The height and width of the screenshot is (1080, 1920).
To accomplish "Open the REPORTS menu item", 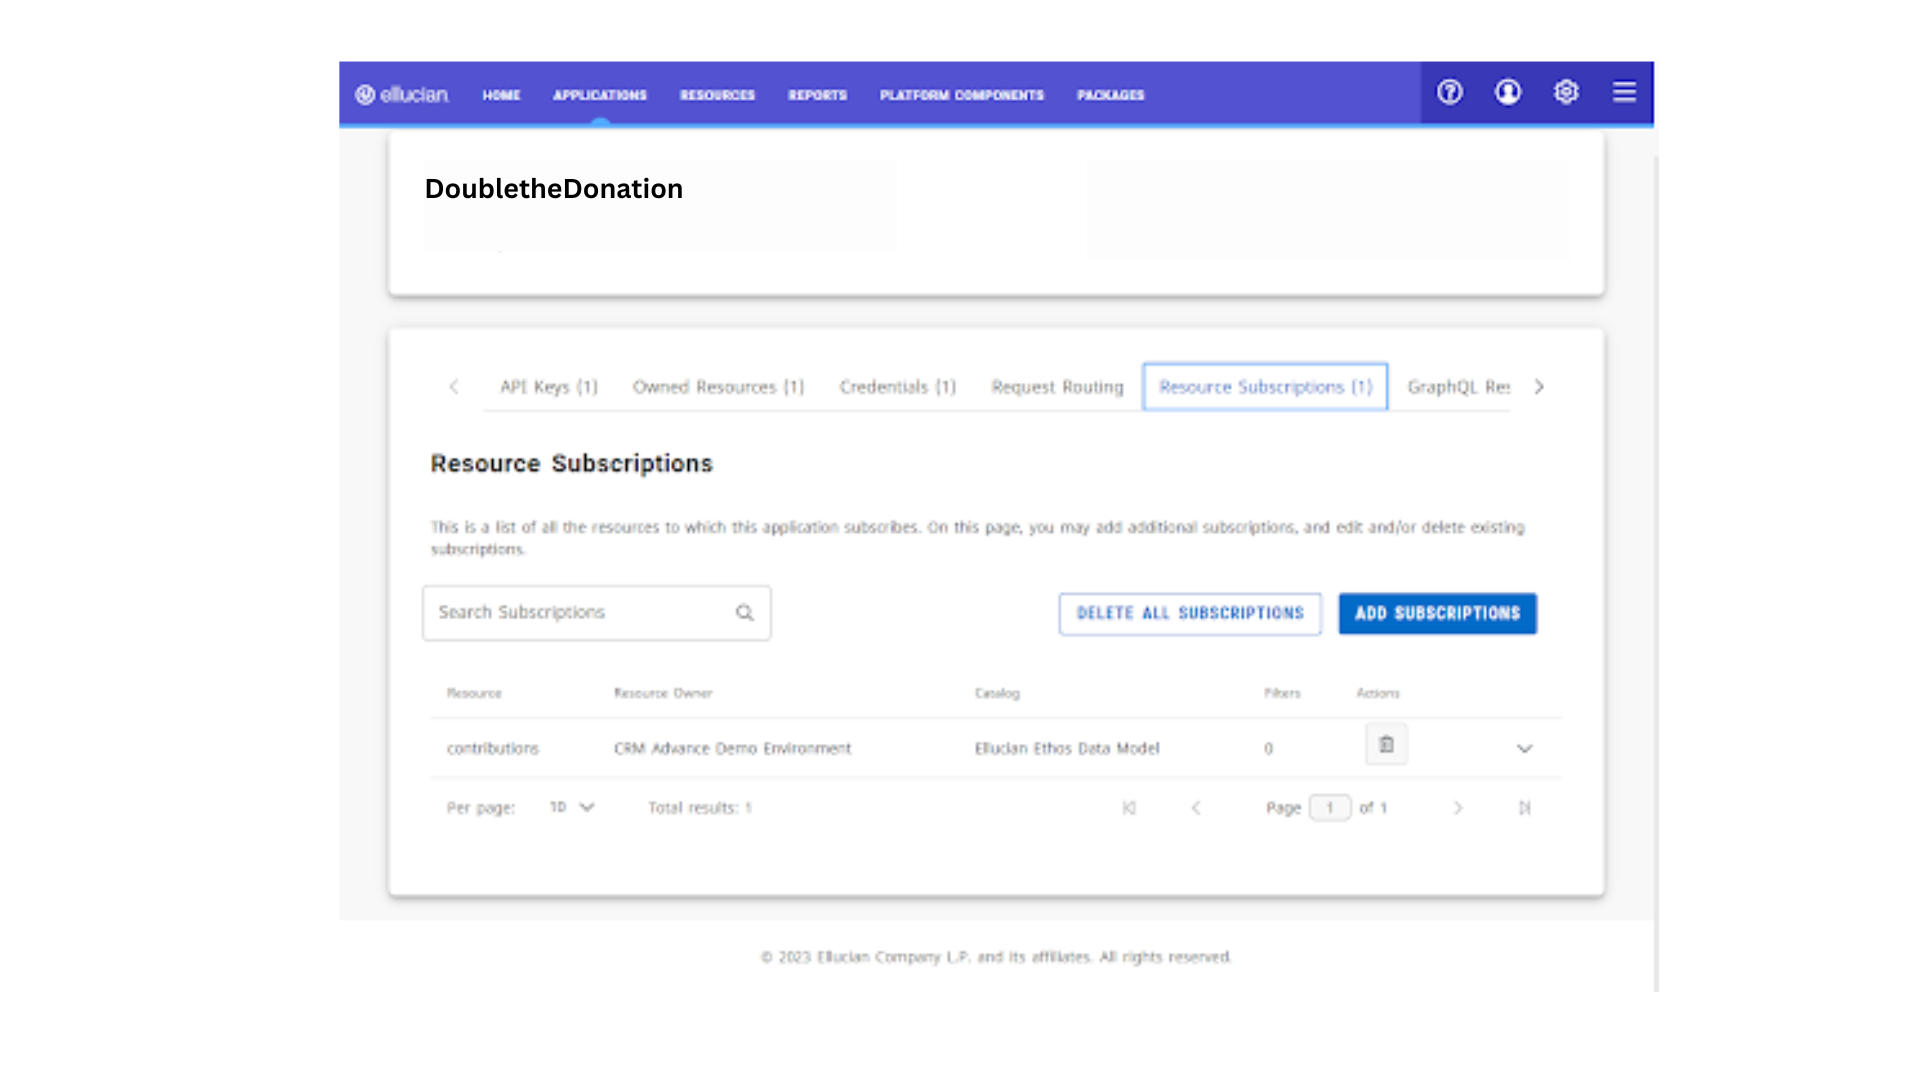I will (x=817, y=95).
